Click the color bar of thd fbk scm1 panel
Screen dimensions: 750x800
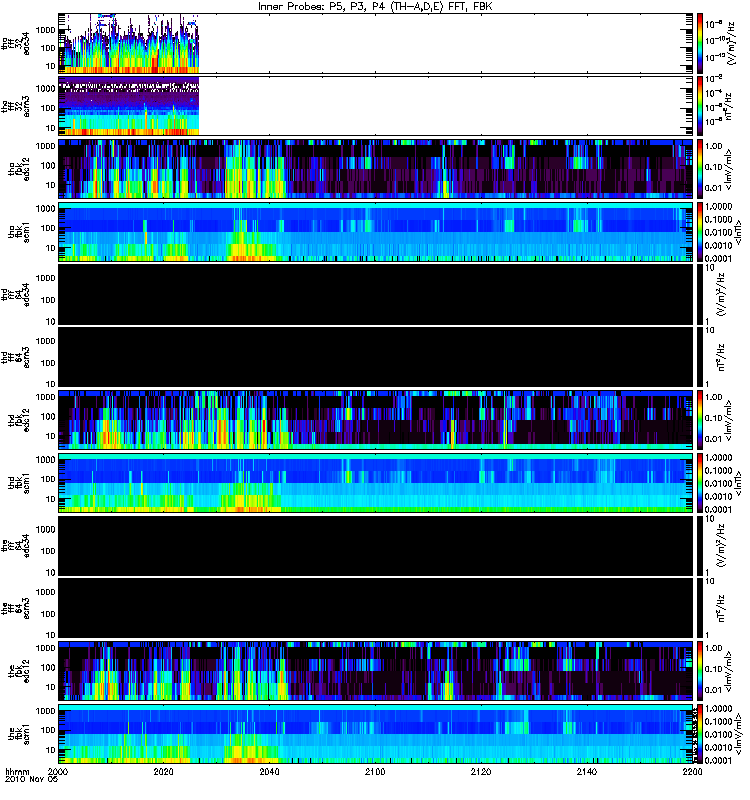[x=700, y=483]
